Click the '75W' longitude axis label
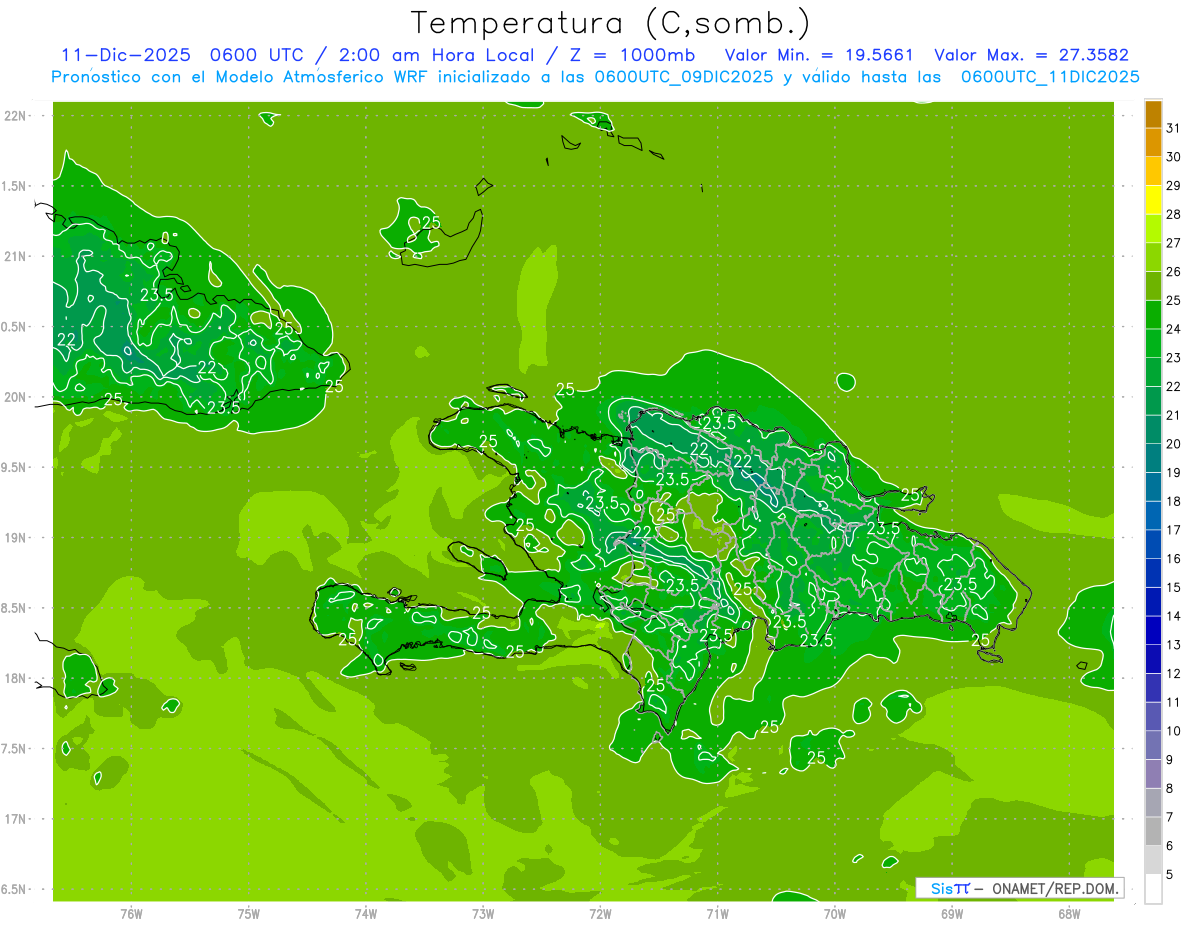 click(249, 914)
